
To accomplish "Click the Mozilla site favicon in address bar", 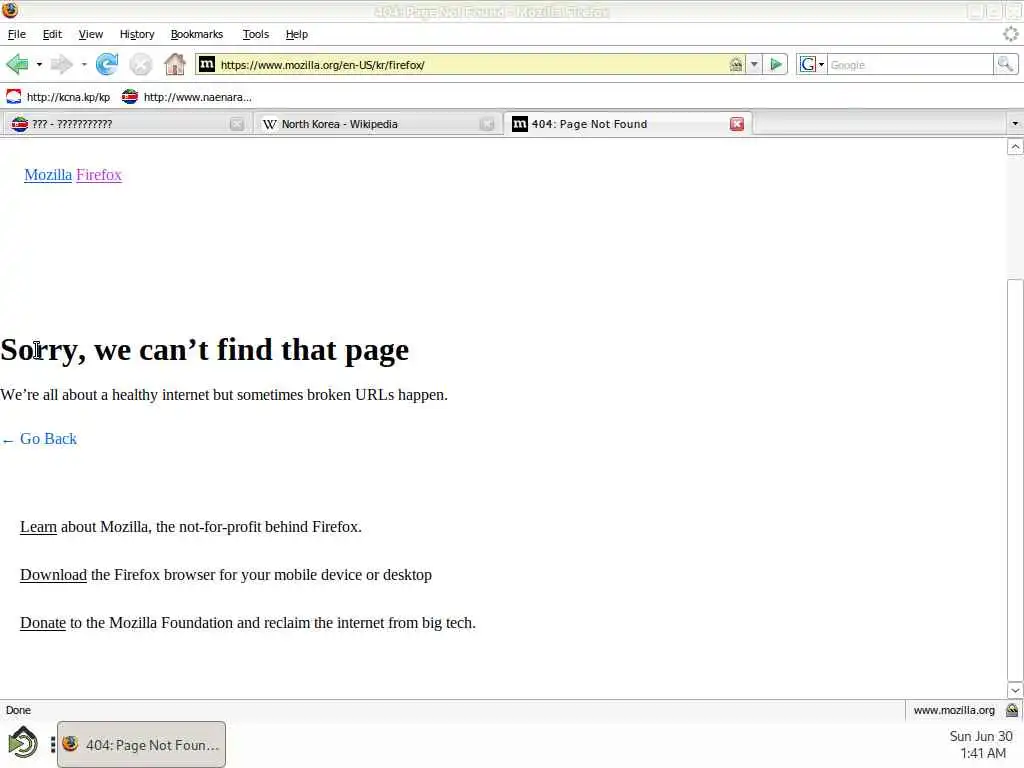I will click(x=207, y=64).
